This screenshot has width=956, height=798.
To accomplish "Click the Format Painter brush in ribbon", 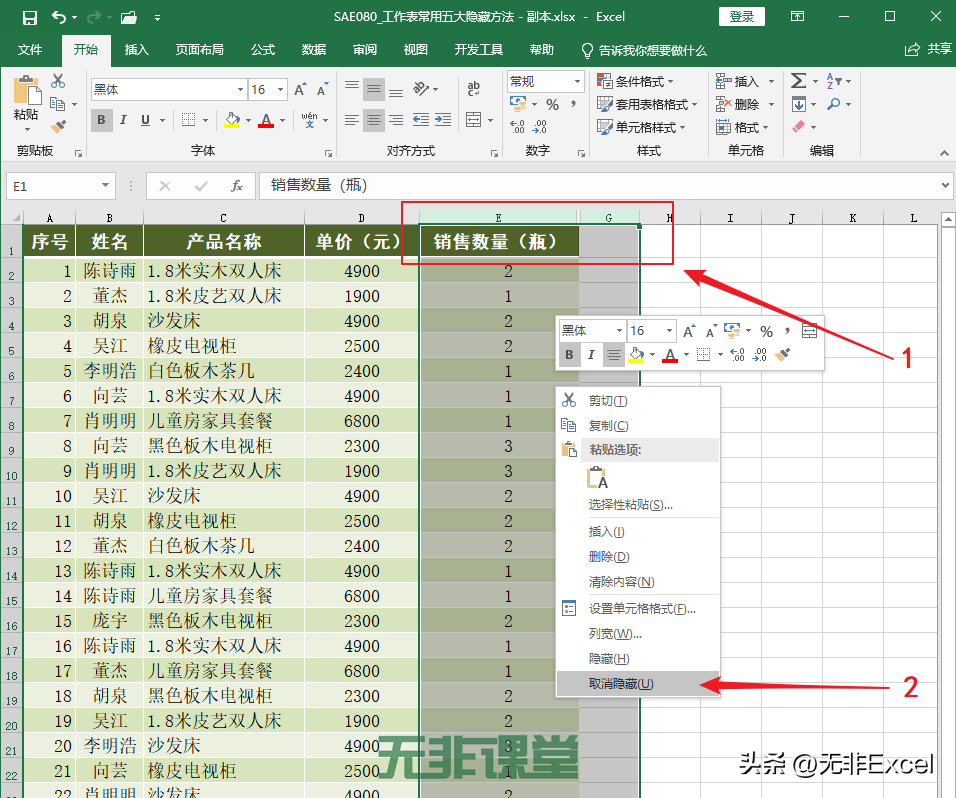I will 58,127.
